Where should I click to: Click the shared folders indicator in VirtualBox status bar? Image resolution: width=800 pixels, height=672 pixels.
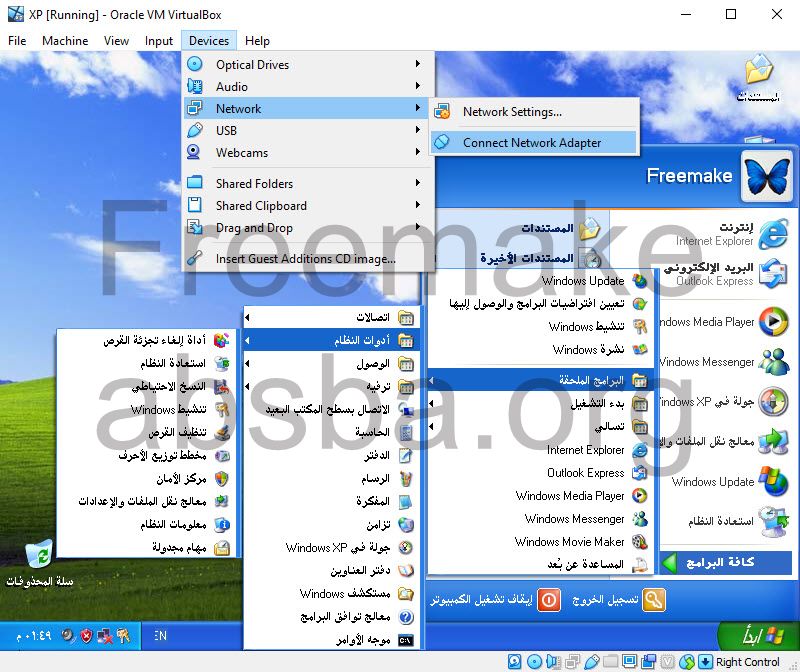(x=611, y=662)
